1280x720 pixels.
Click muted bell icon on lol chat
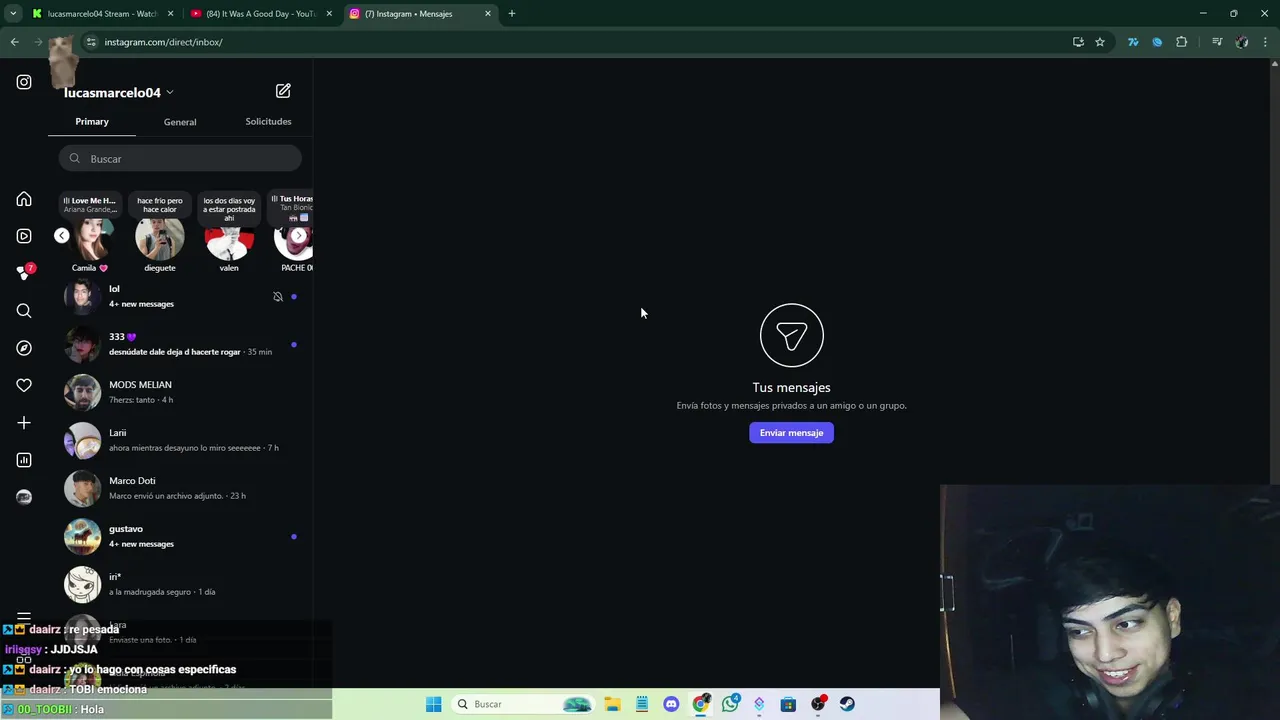278,297
